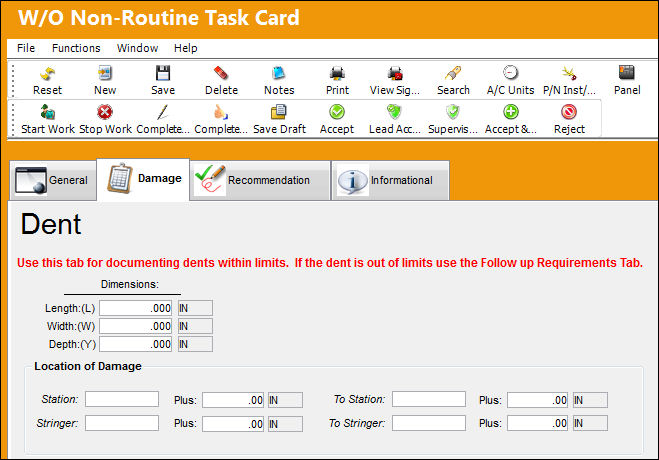The width and height of the screenshot is (659, 460).
Task: Click IN unit box after To Station Plus
Action: point(590,400)
